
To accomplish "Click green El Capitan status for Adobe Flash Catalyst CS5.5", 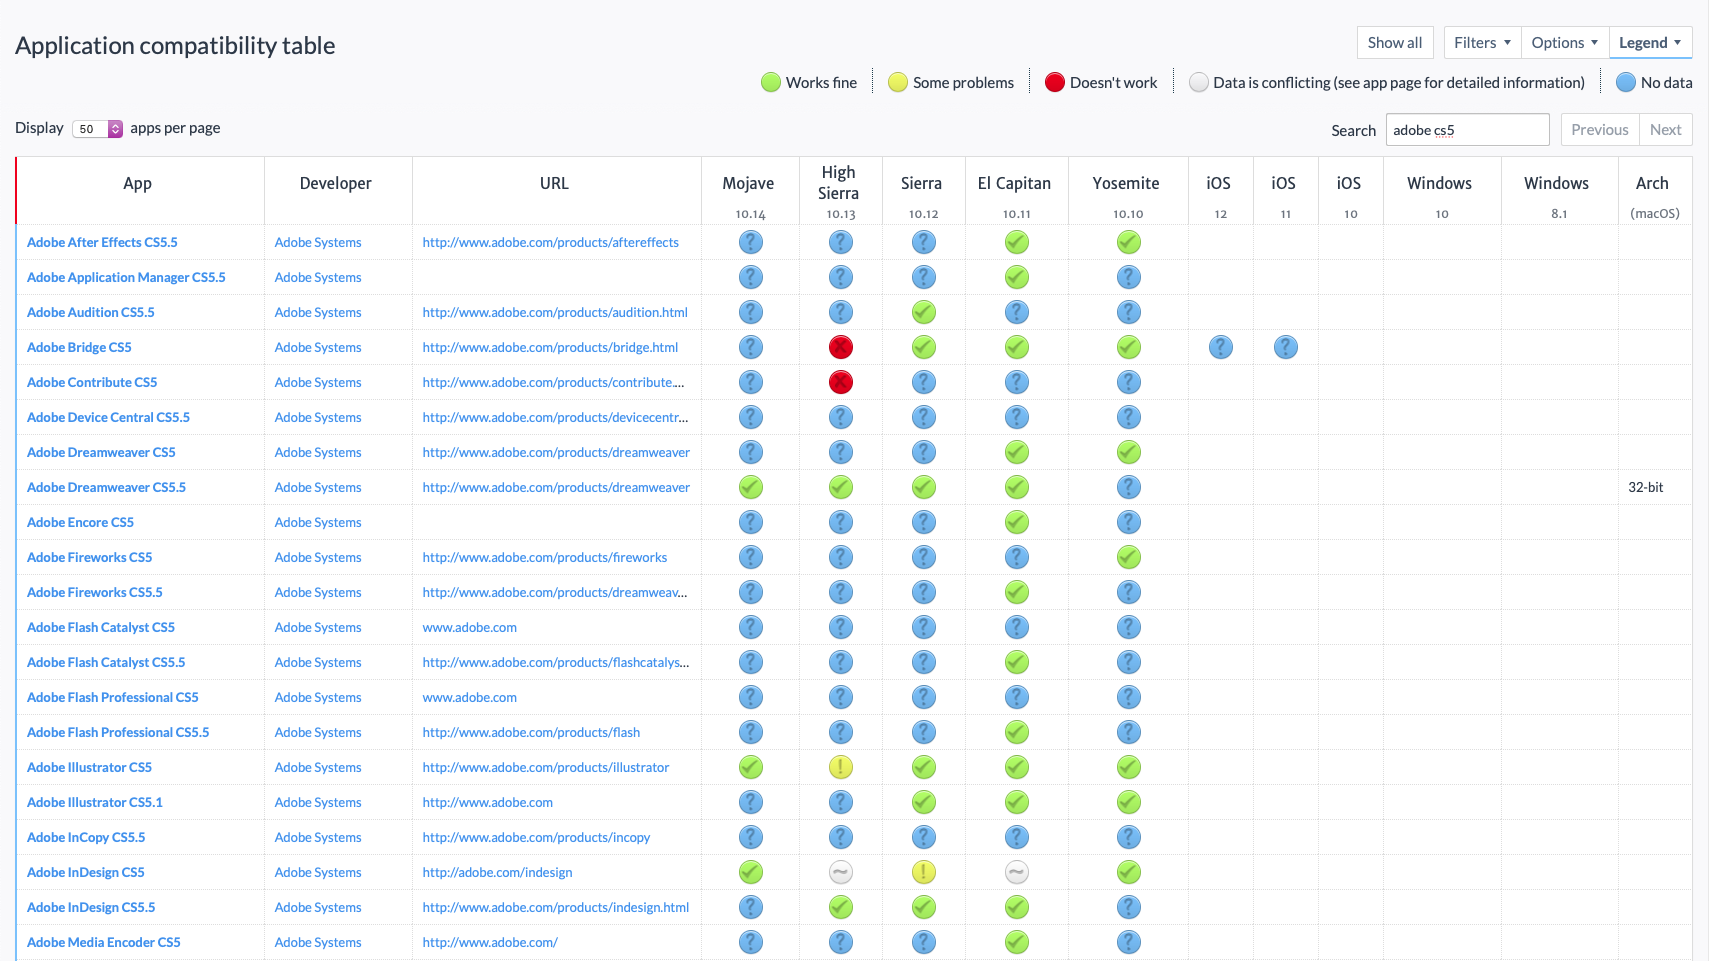I will tap(1017, 662).
